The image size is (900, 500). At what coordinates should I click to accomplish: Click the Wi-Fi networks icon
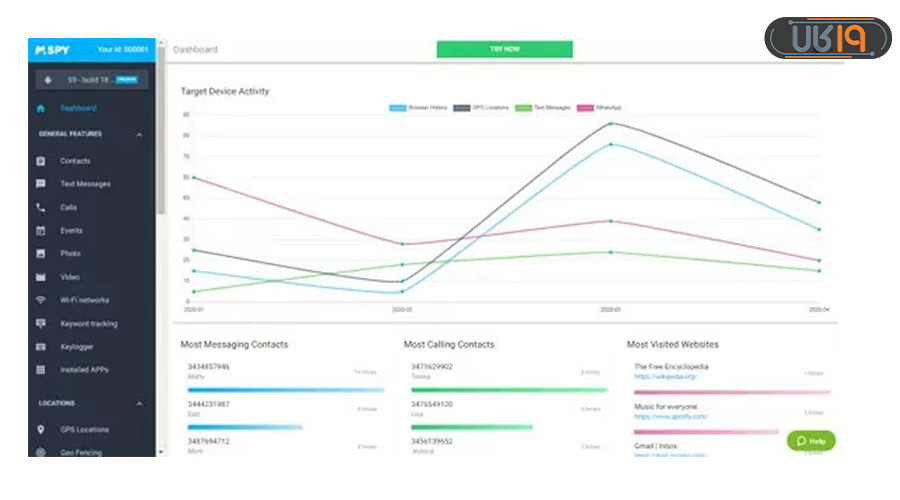pos(41,300)
